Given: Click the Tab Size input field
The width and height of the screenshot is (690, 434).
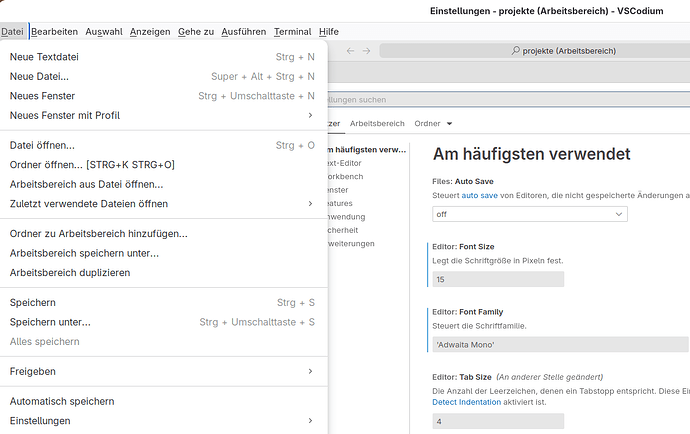Looking at the screenshot, I should coord(498,421).
